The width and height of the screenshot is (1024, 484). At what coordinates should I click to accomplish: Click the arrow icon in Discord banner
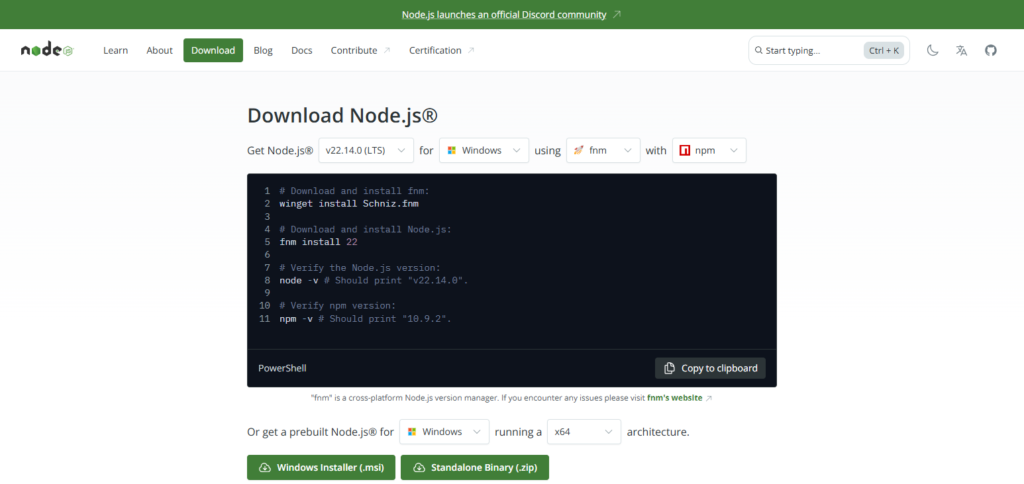pos(617,14)
